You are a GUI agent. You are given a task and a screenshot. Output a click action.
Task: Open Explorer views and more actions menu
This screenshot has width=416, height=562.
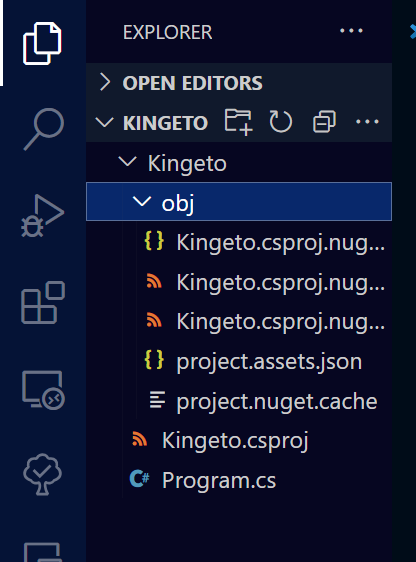(351, 31)
